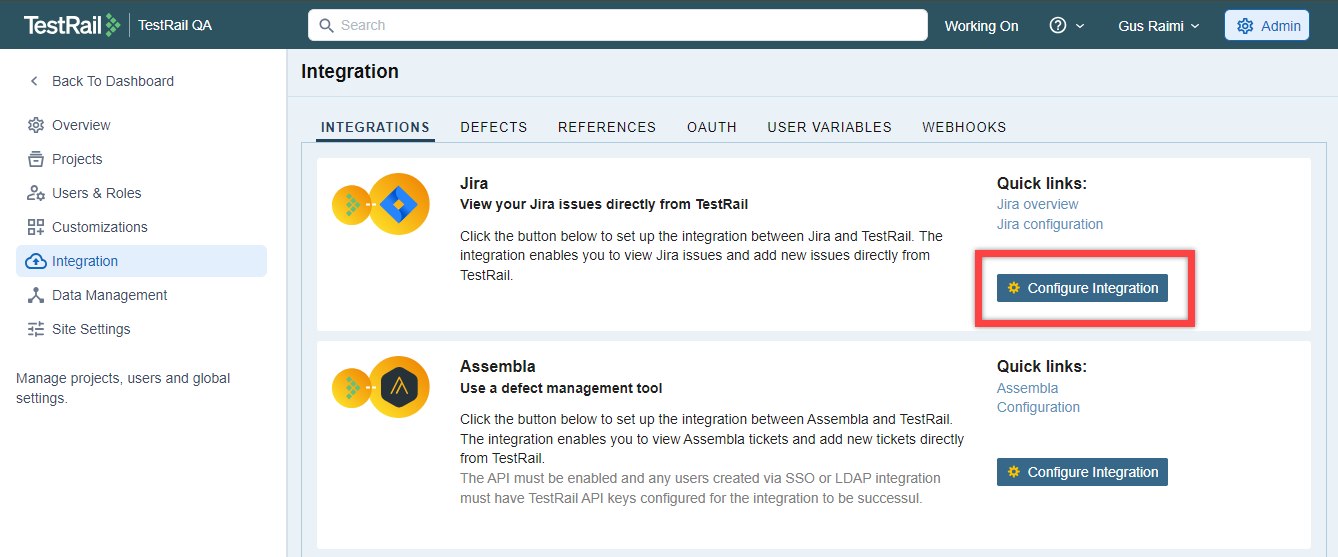The height and width of the screenshot is (557, 1338).
Task: Switch to the Defects tab
Action: [493, 127]
